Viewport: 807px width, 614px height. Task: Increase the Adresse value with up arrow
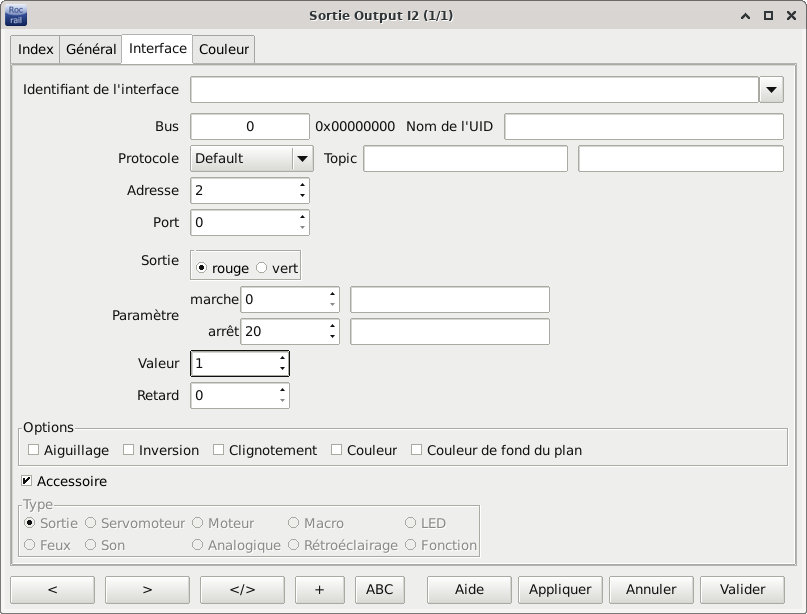302,185
